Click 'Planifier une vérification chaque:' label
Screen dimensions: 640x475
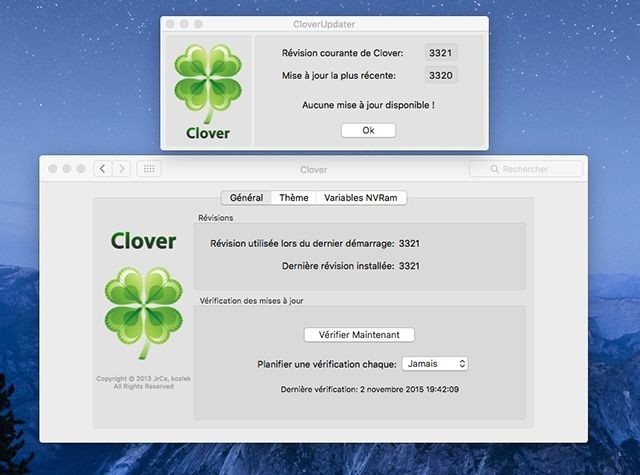(x=327, y=364)
